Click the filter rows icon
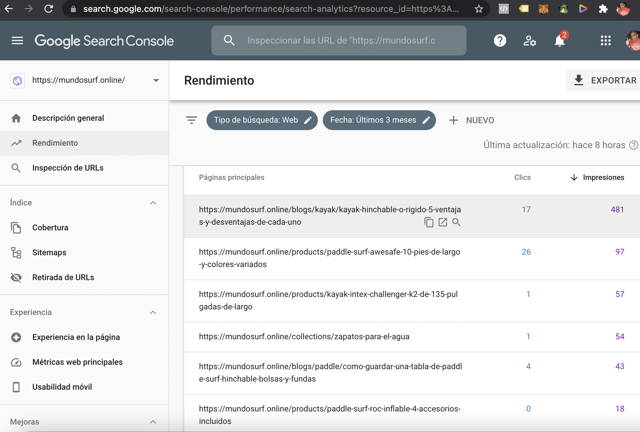 (x=191, y=120)
